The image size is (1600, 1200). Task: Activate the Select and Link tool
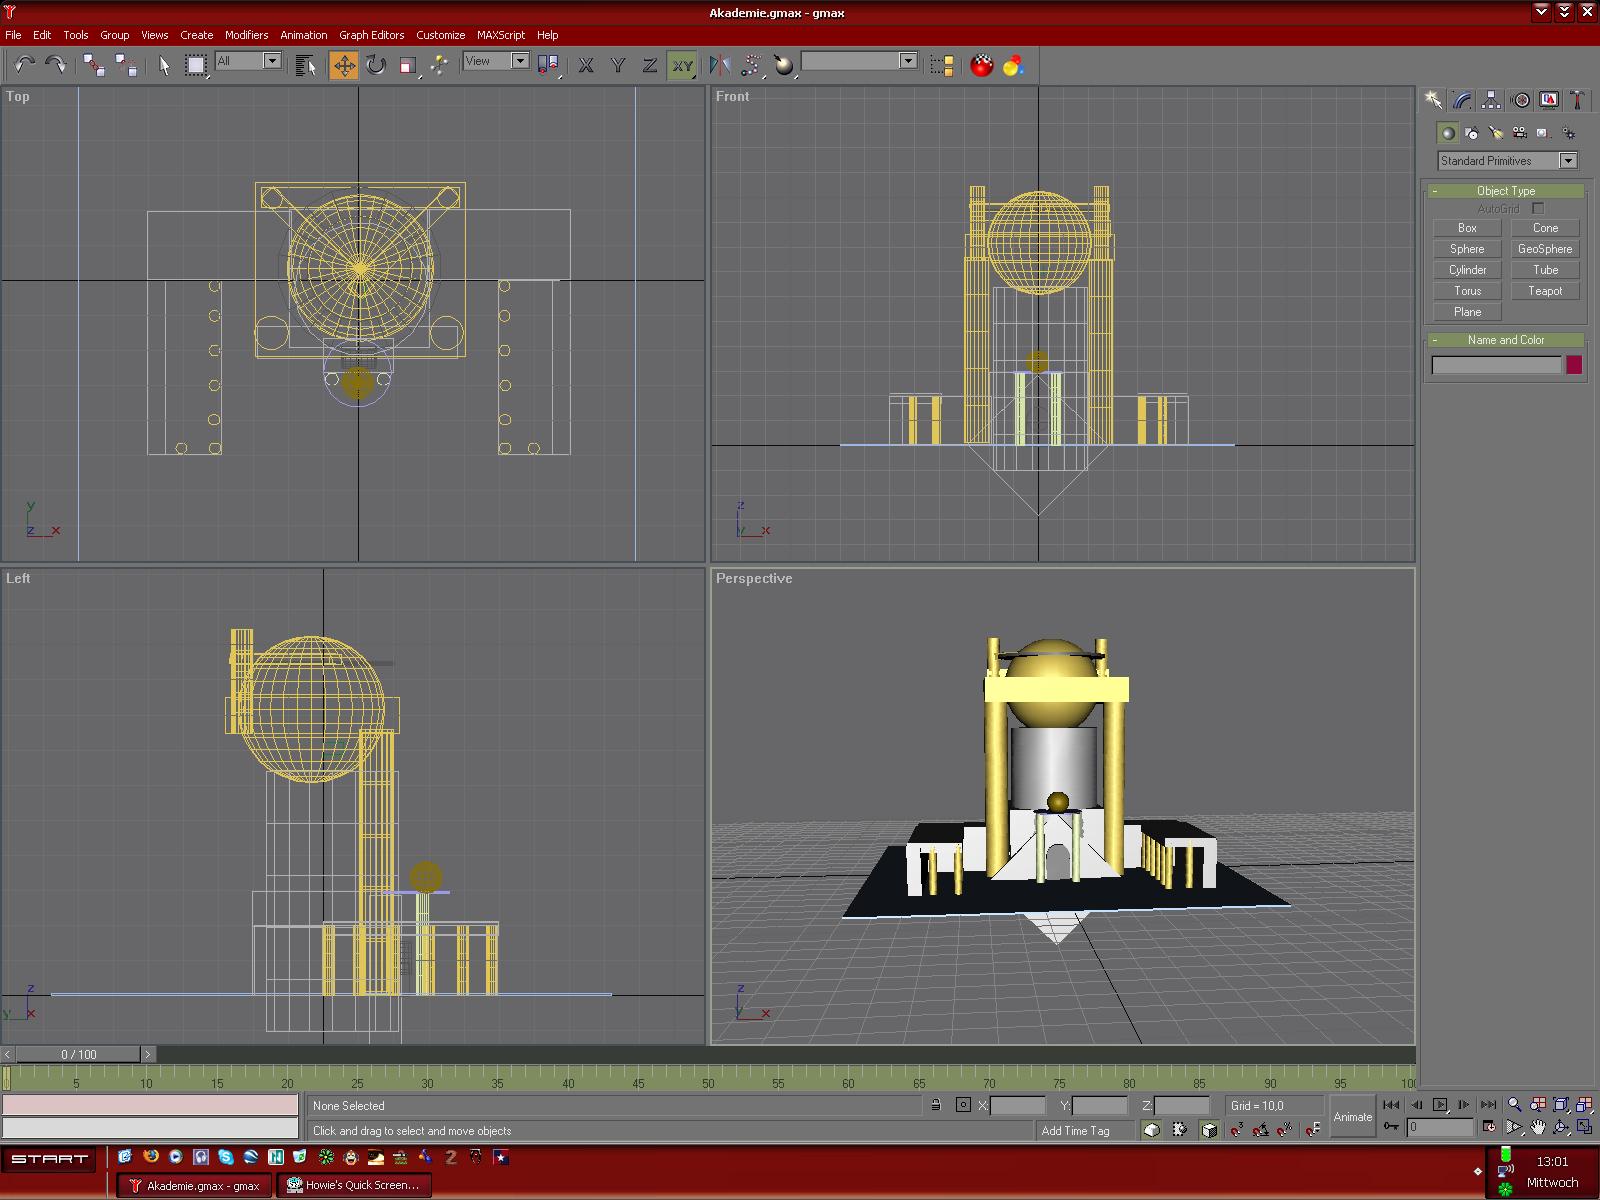point(95,65)
